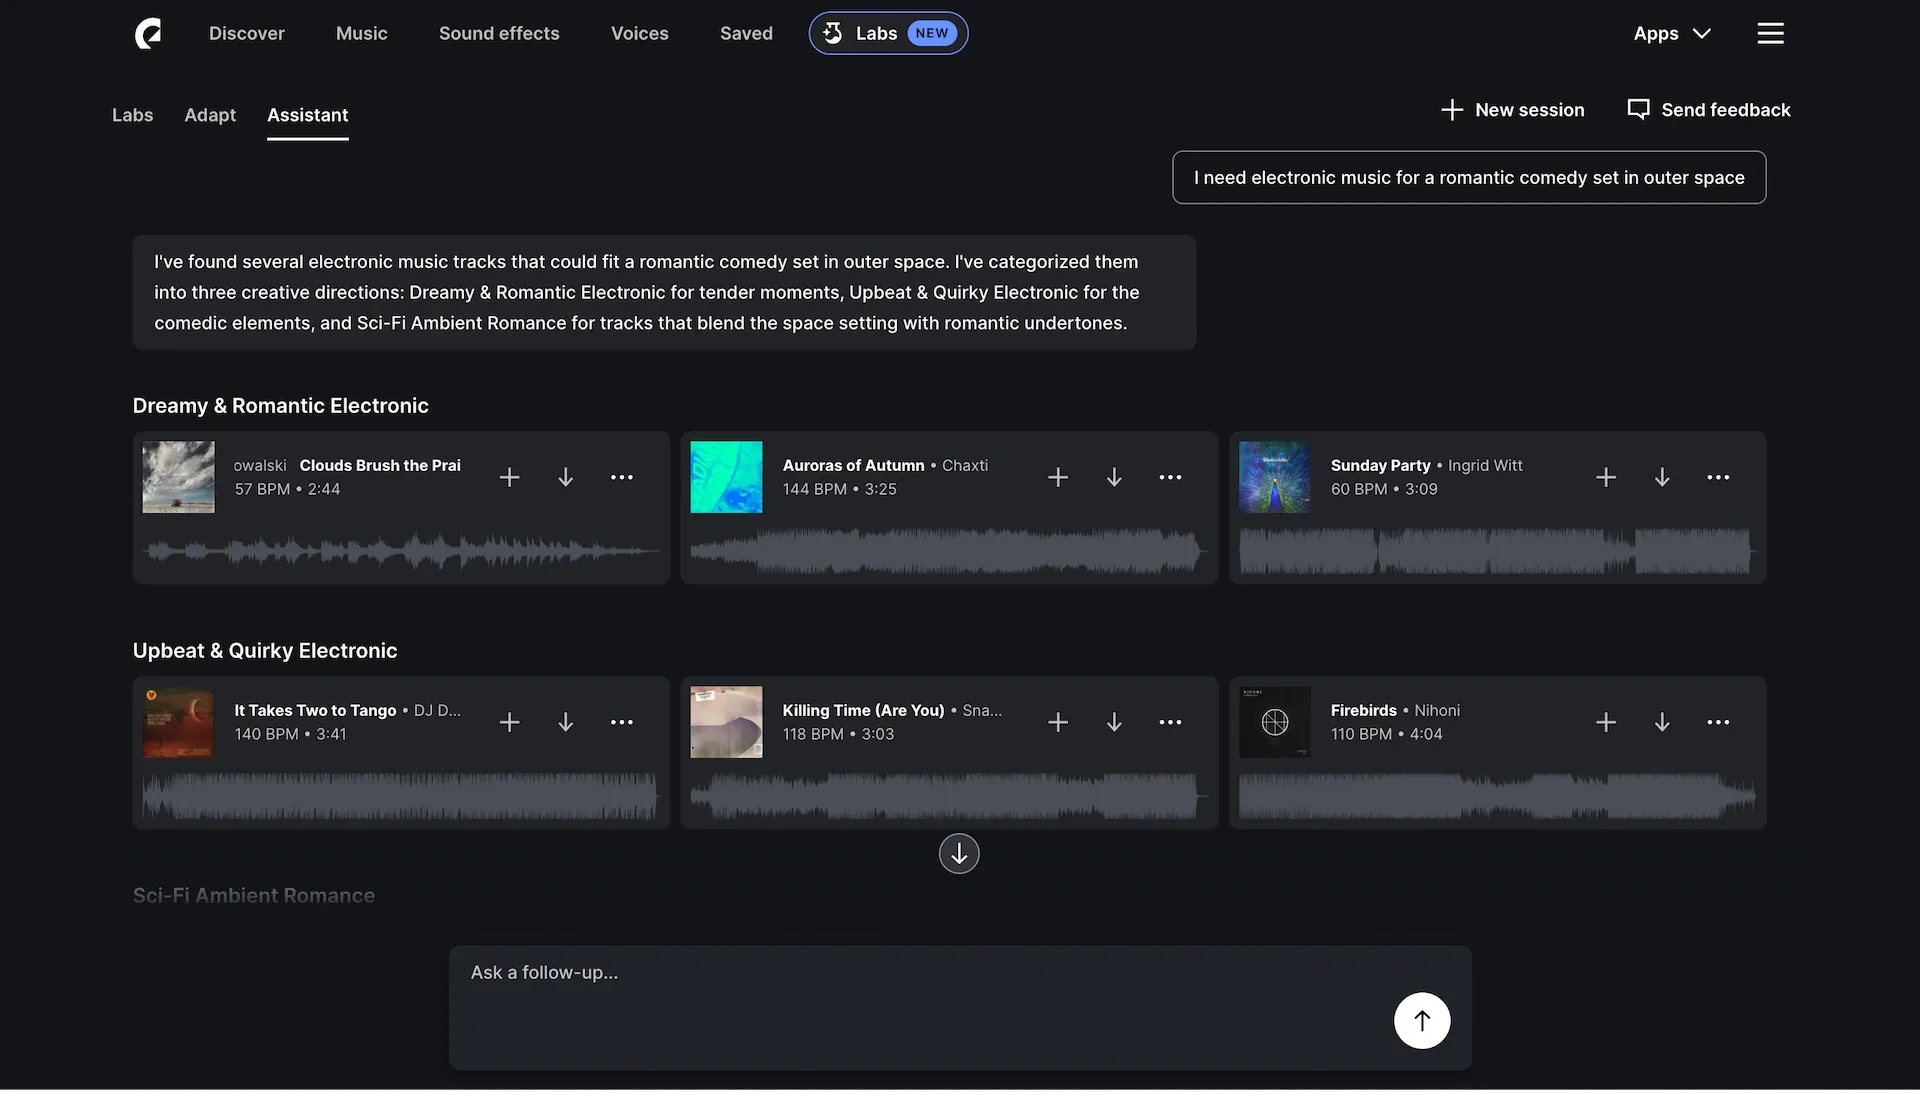Expand the Apps dropdown
The height and width of the screenshot is (1096, 1920).
click(x=1672, y=33)
